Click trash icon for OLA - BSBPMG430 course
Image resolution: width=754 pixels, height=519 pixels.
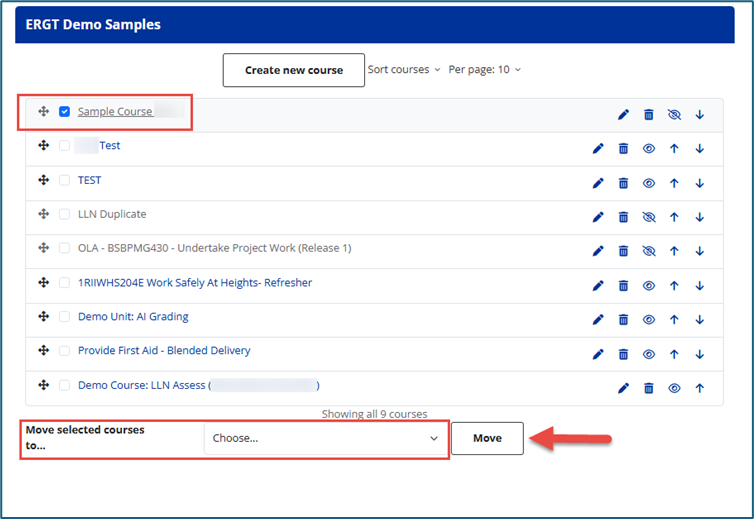(x=623, y=251)
